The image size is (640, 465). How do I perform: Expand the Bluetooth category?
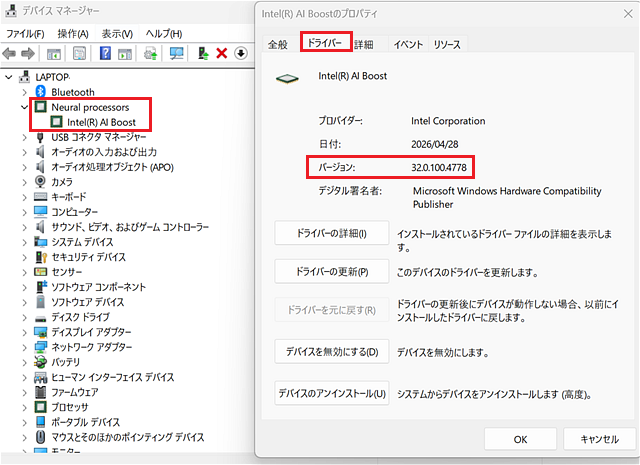[24, 92]
